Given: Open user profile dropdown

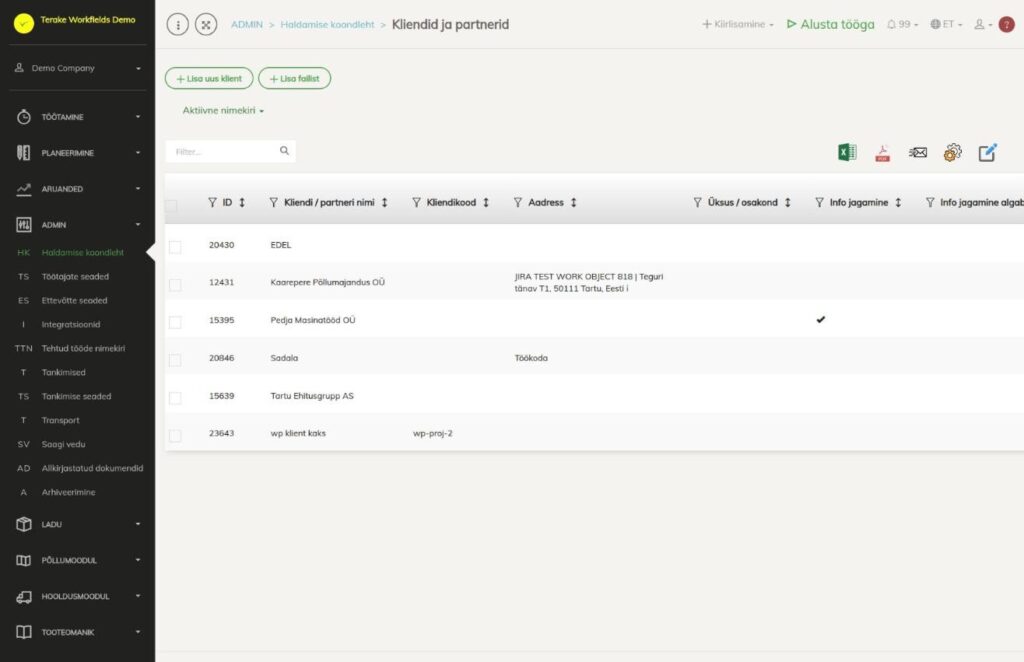Looking at the screenshot, I should tap(983, 24).
